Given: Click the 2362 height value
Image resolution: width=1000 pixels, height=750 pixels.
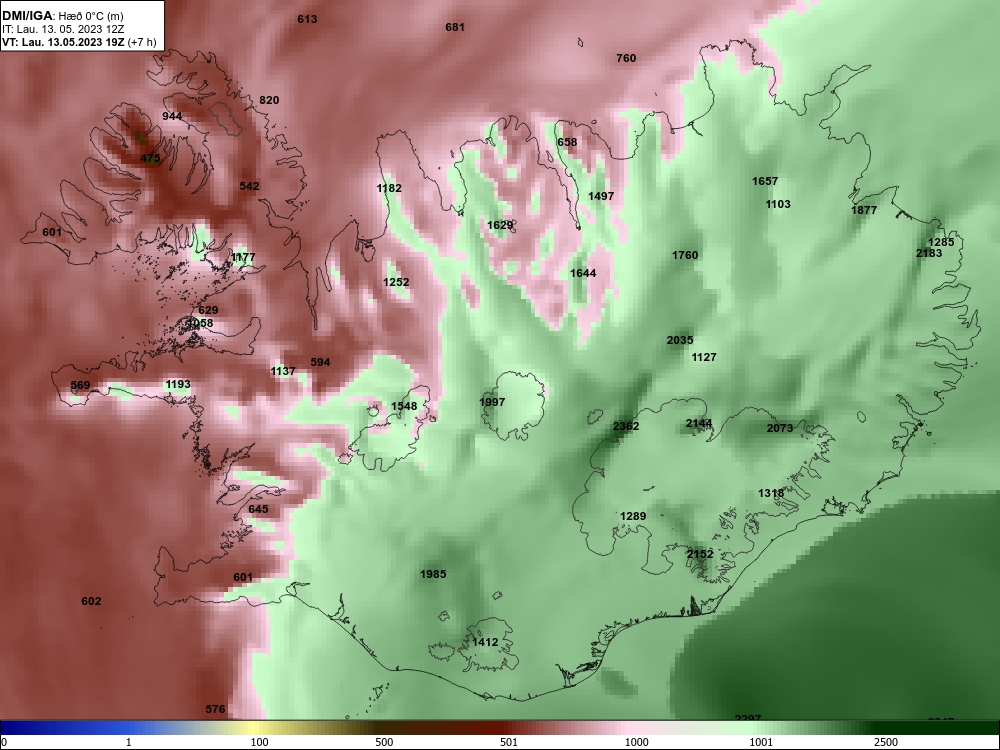Looking at the screenshot, I should pyautogui.click(x=626, y=426).
